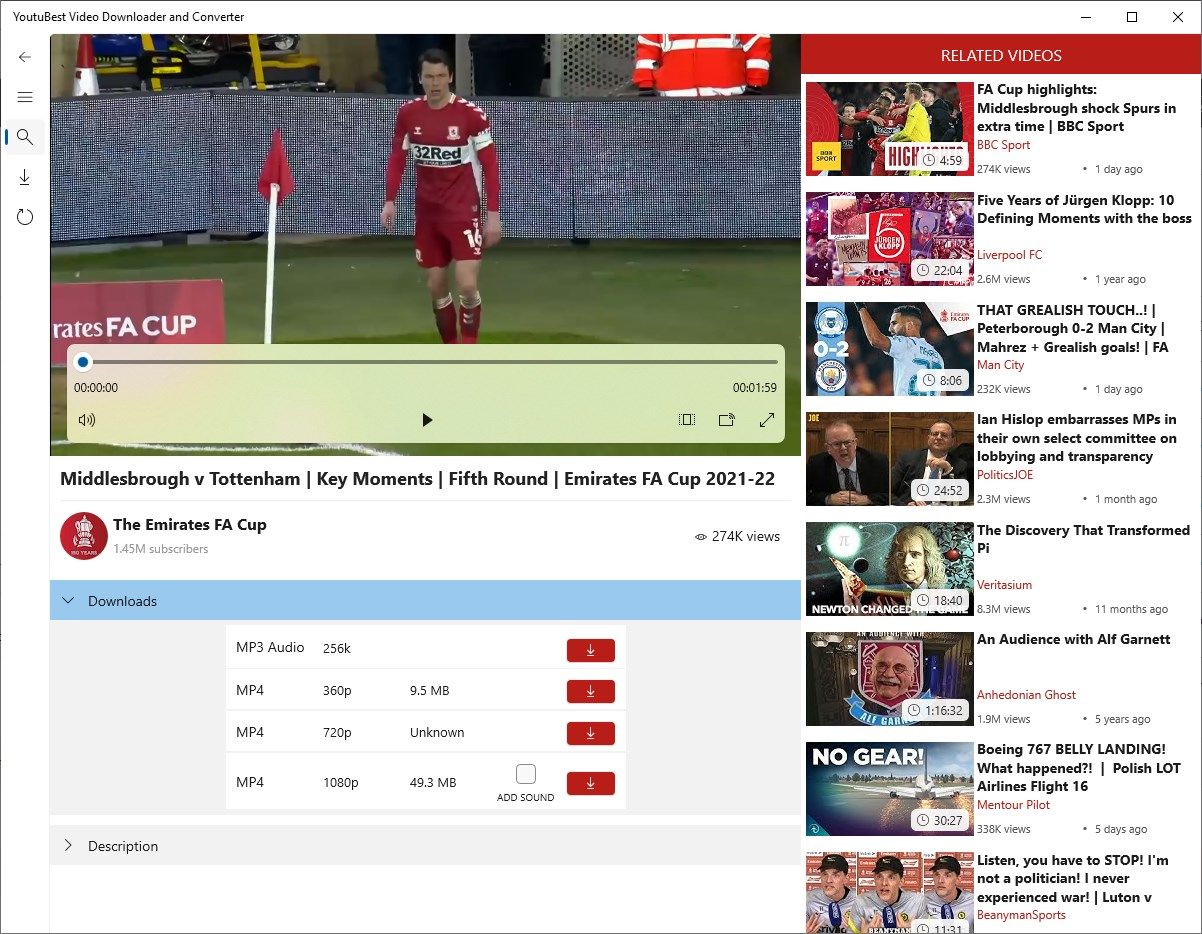Maximize the YoutuBest window
1202x934 pixels.
coord(1132,17)
